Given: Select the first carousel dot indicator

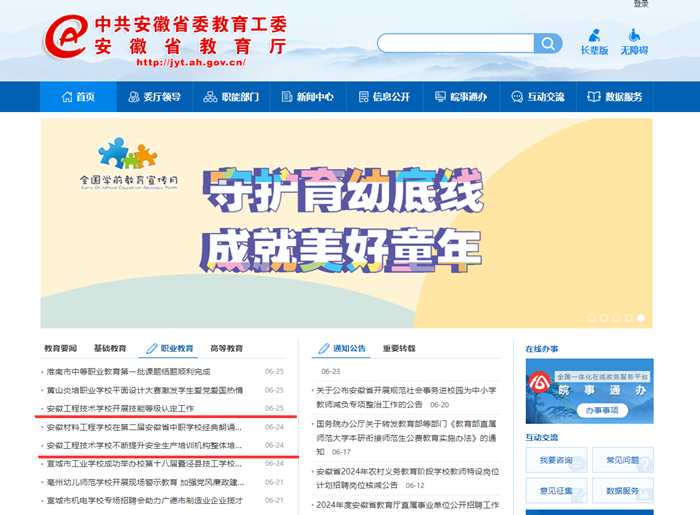Looking at the screenshot, I should point(591,318).
